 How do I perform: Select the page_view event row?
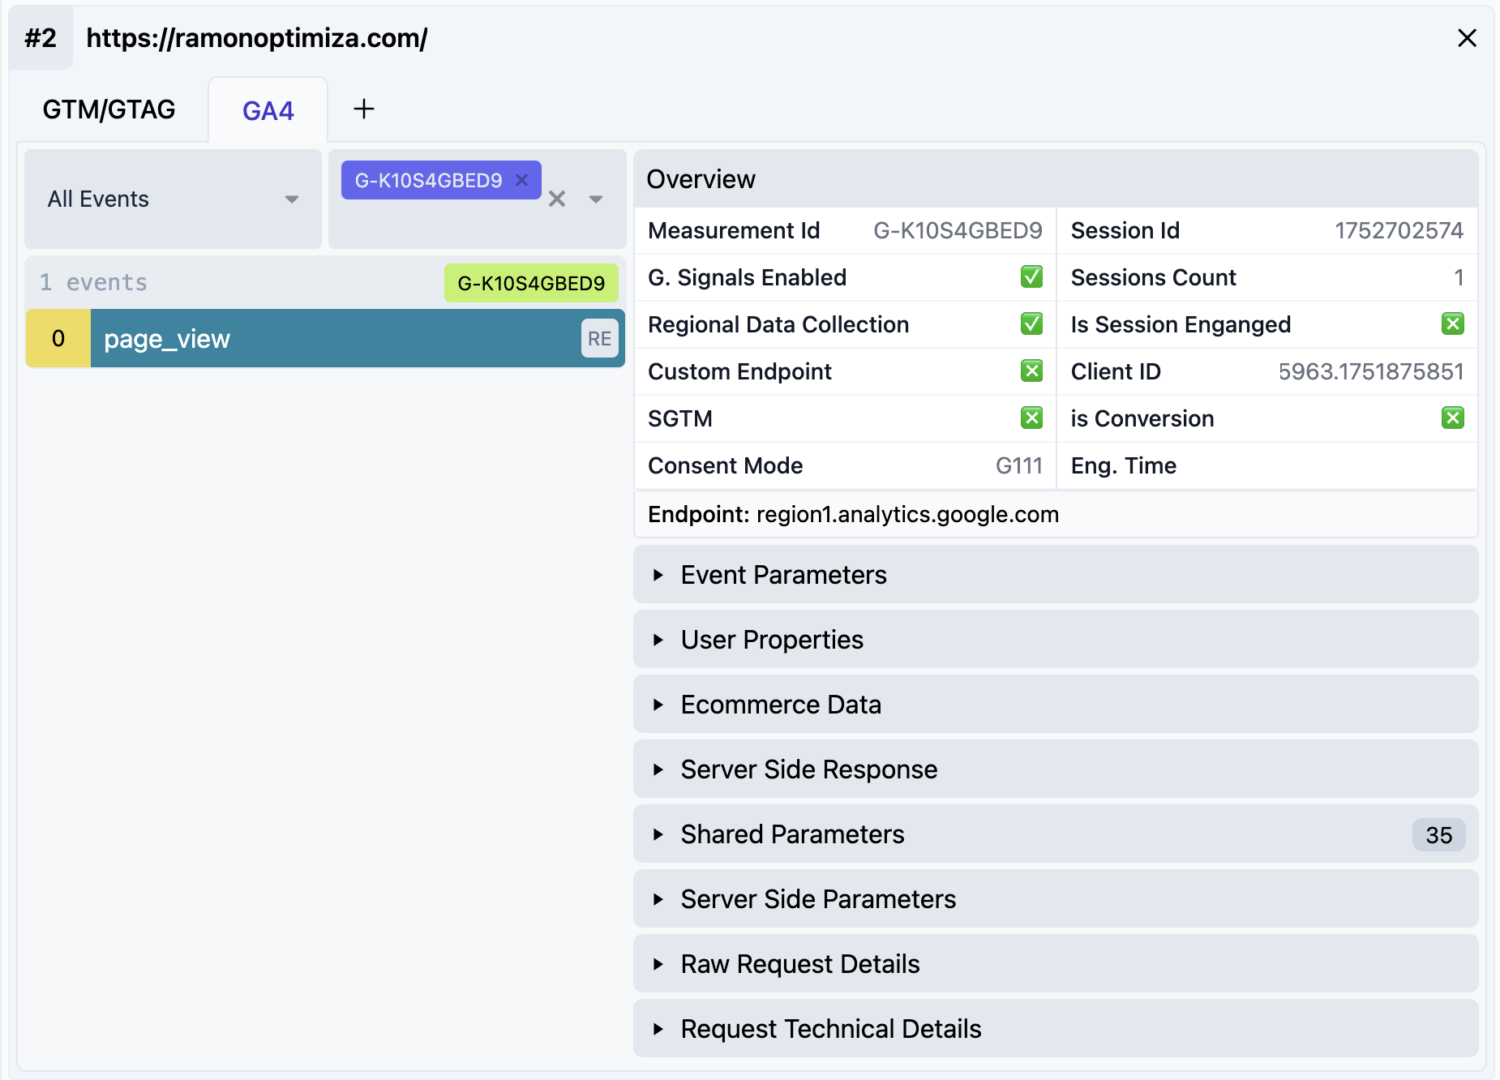(326, 339)
